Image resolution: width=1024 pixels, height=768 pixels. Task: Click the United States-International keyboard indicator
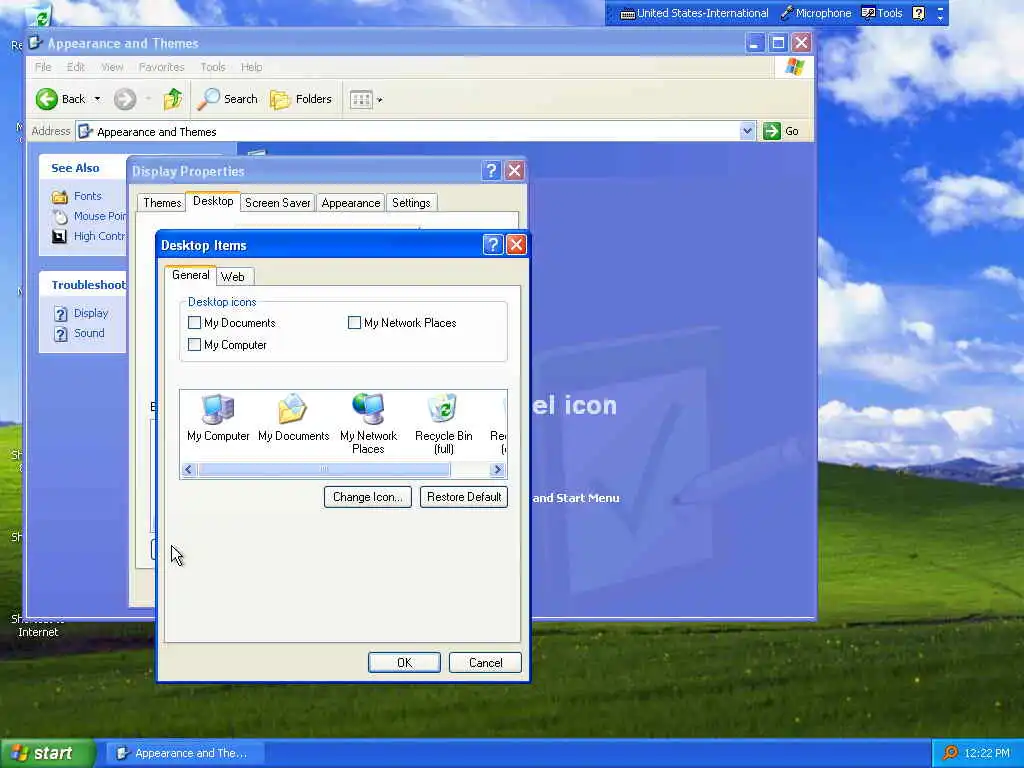coord(694,13)
